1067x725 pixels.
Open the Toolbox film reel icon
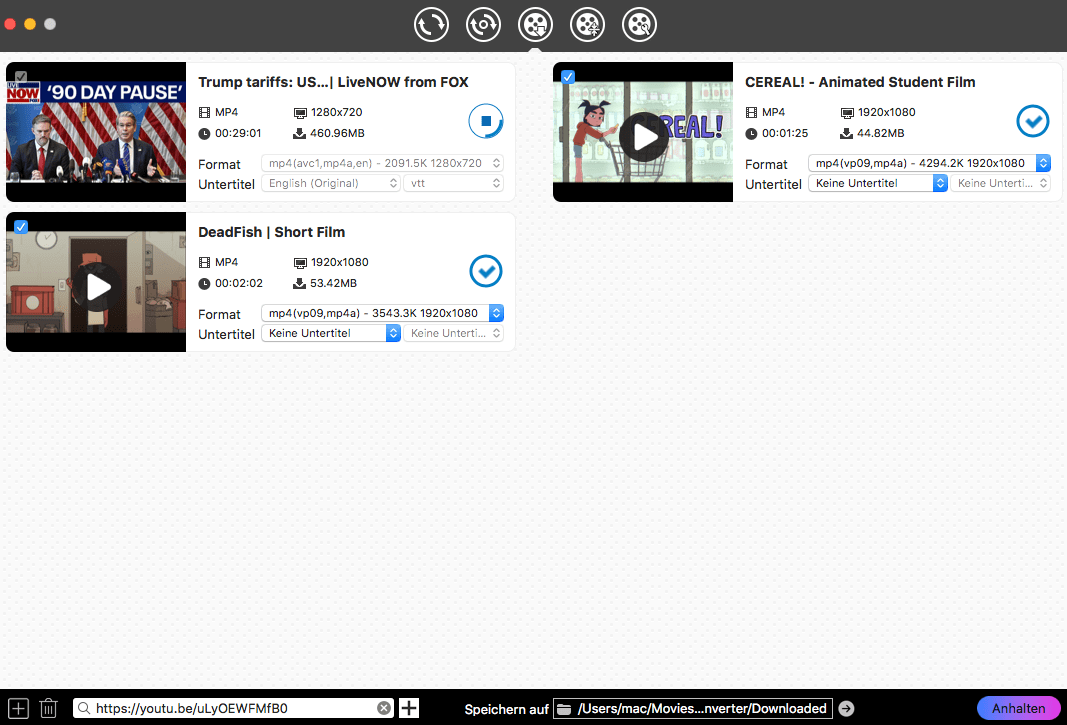[x=587, y=24]
